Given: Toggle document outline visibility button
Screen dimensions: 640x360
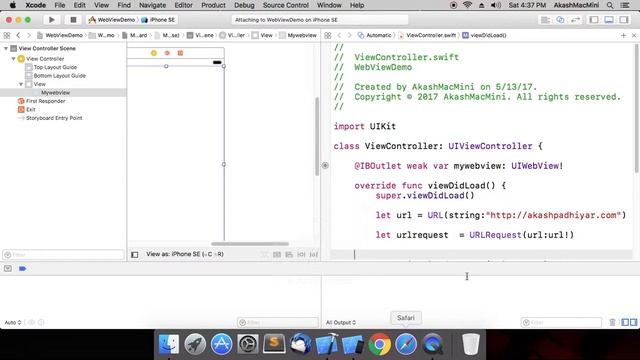Looking at the screenshot, I should pyautogui.click(x=135, y=254).
